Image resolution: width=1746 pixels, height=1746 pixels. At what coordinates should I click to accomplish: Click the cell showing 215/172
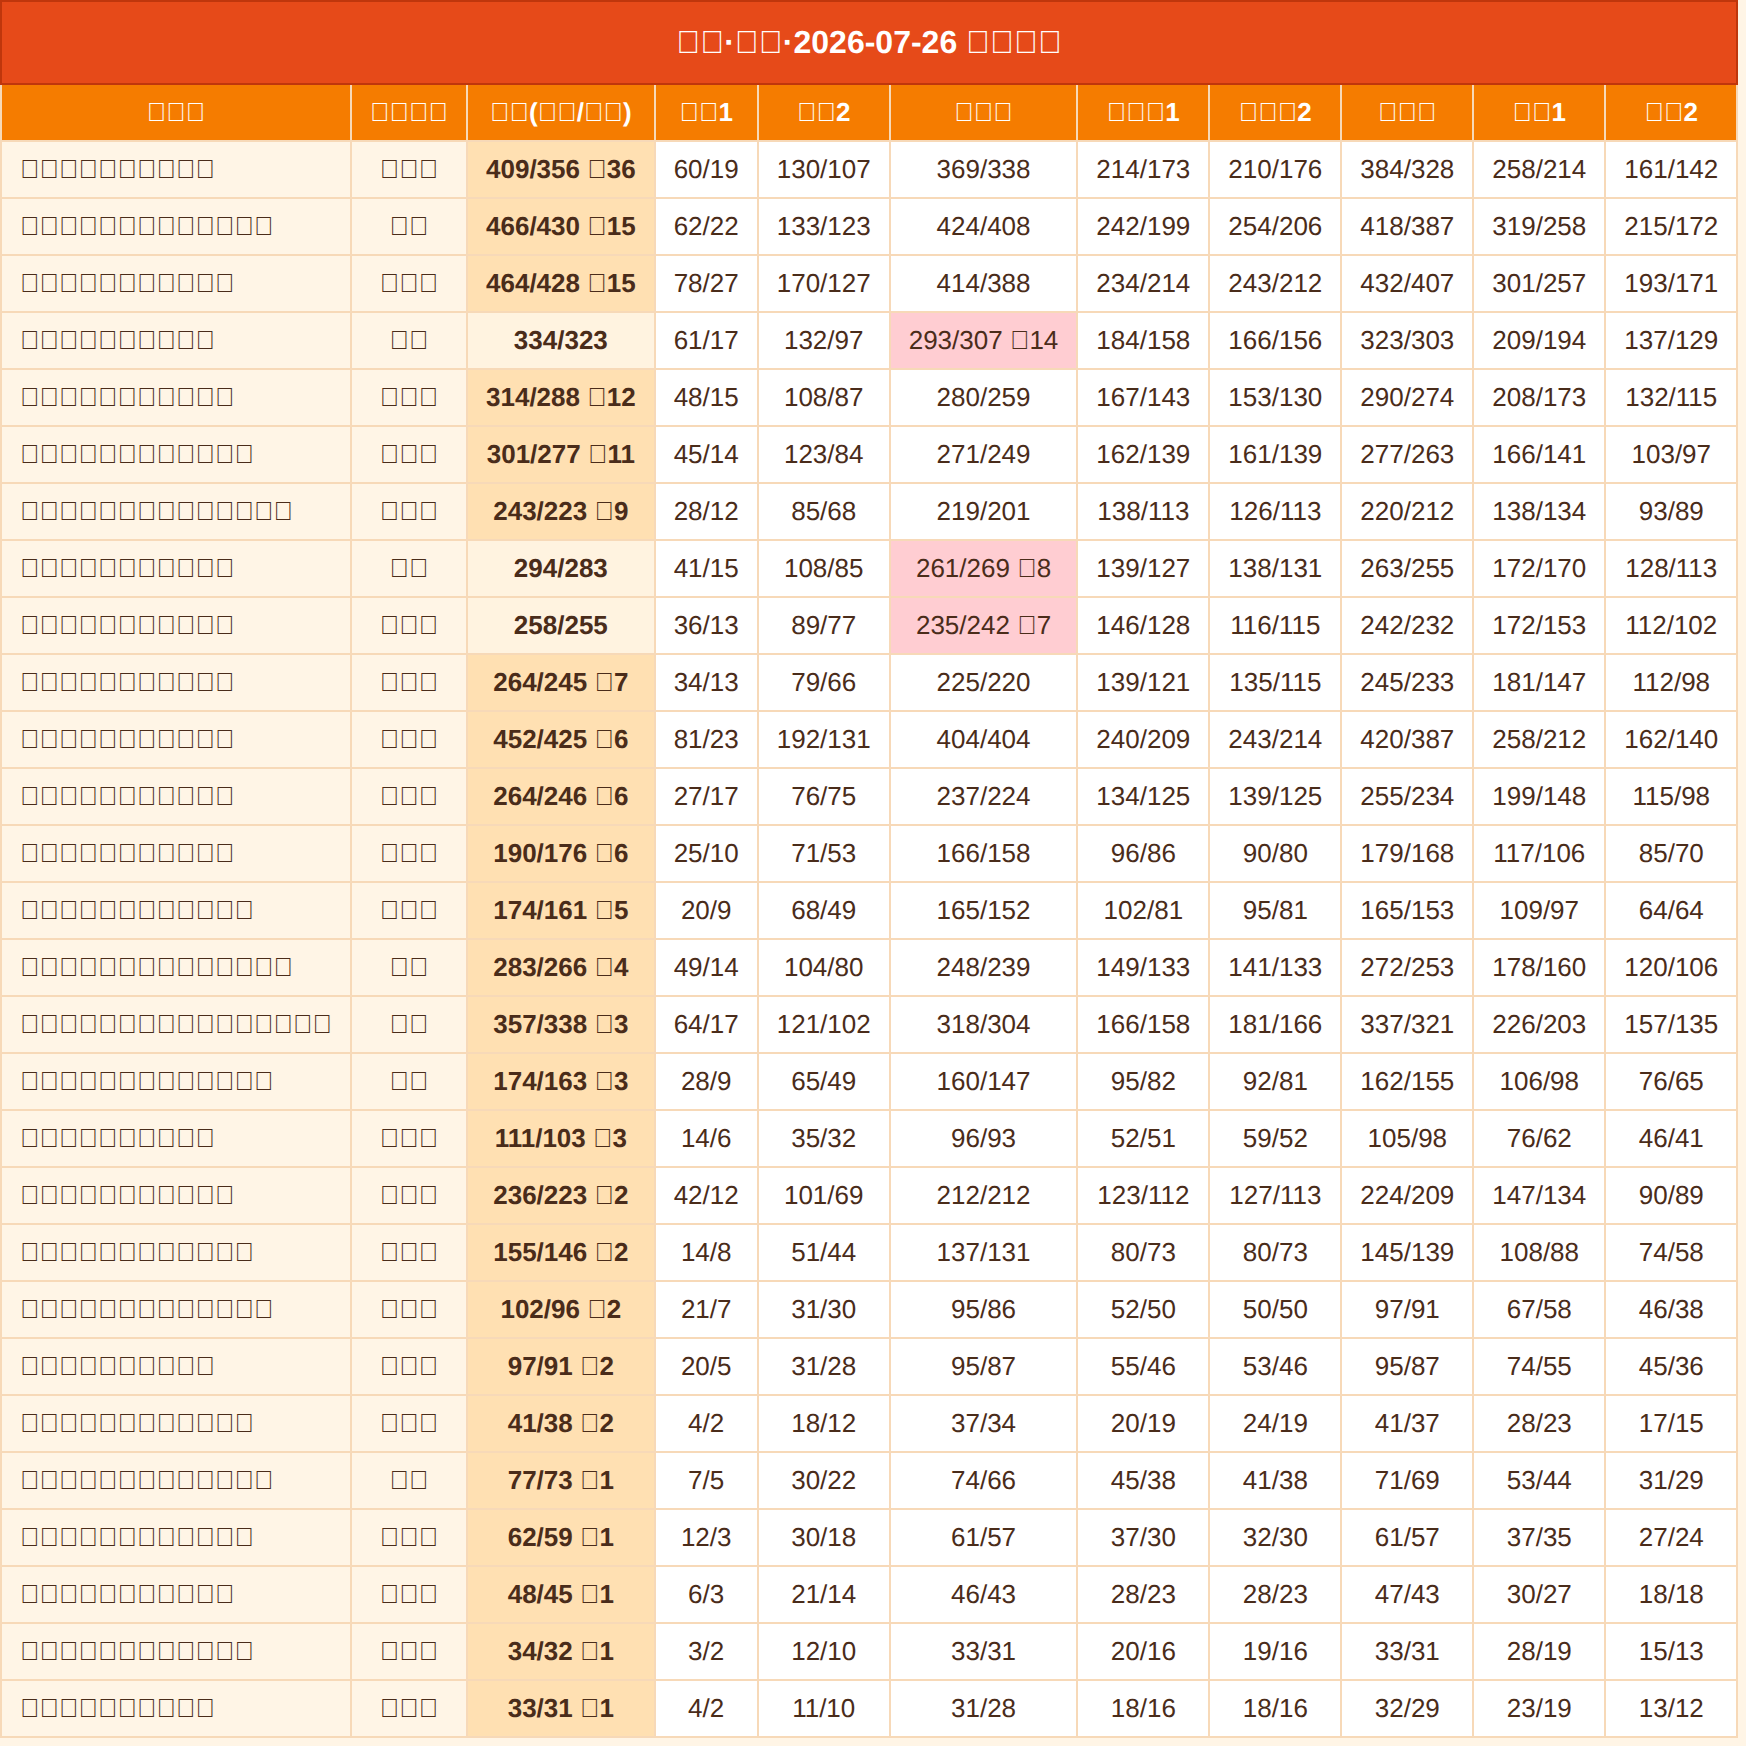pos(1671,226)
